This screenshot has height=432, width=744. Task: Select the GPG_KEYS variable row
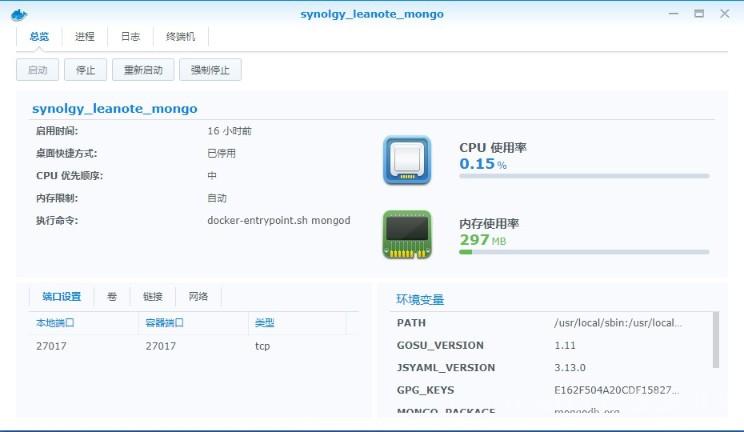[550, 390]
